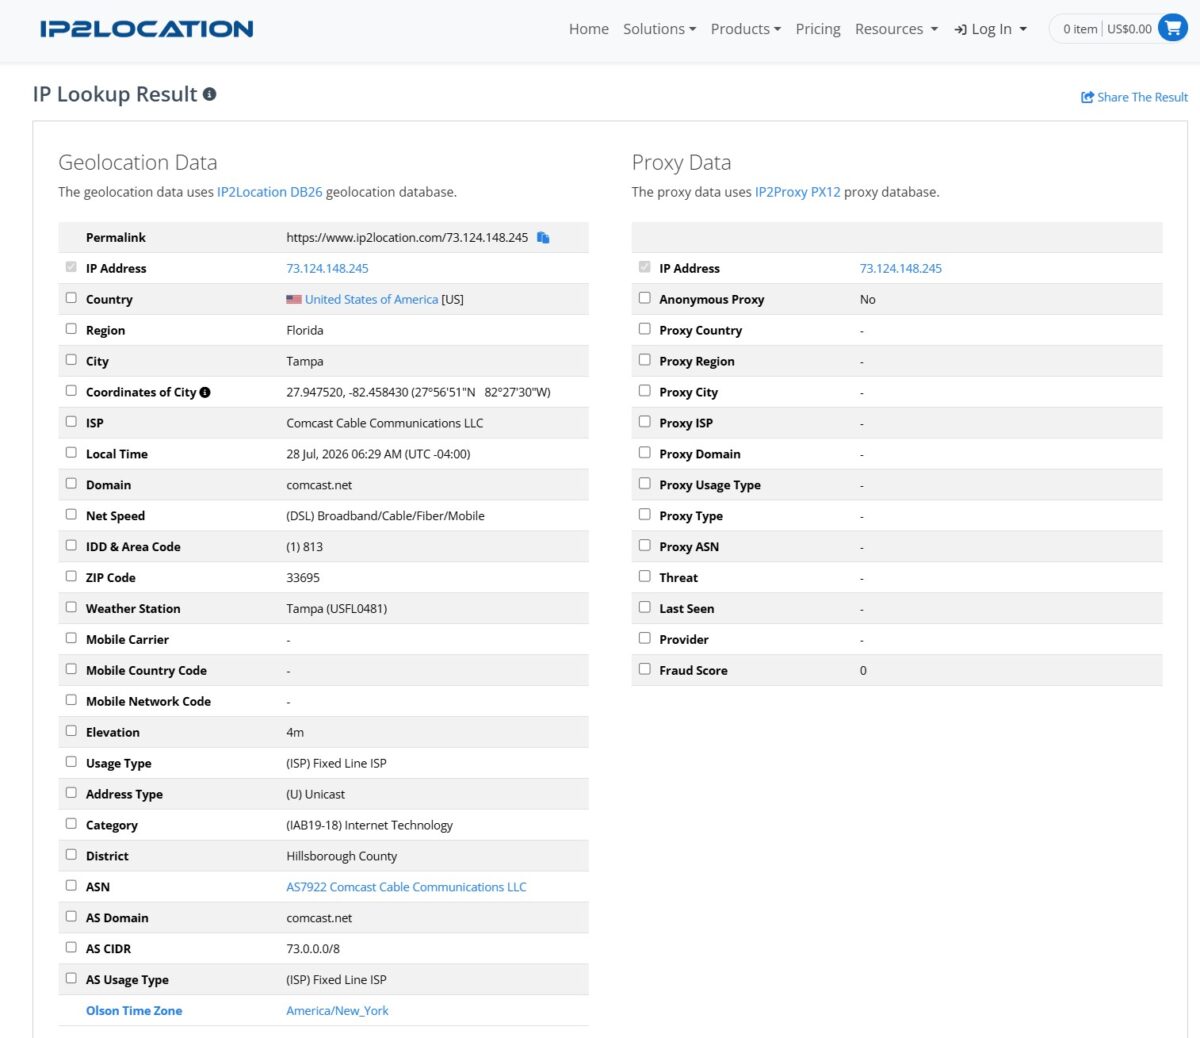Click the Log In arrow icon

coord(960,29)
